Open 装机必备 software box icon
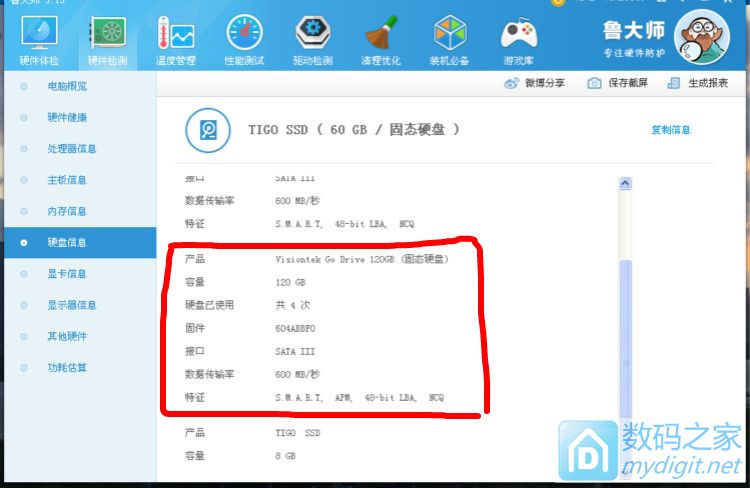The image size is (750, 488). pos(449,41)
